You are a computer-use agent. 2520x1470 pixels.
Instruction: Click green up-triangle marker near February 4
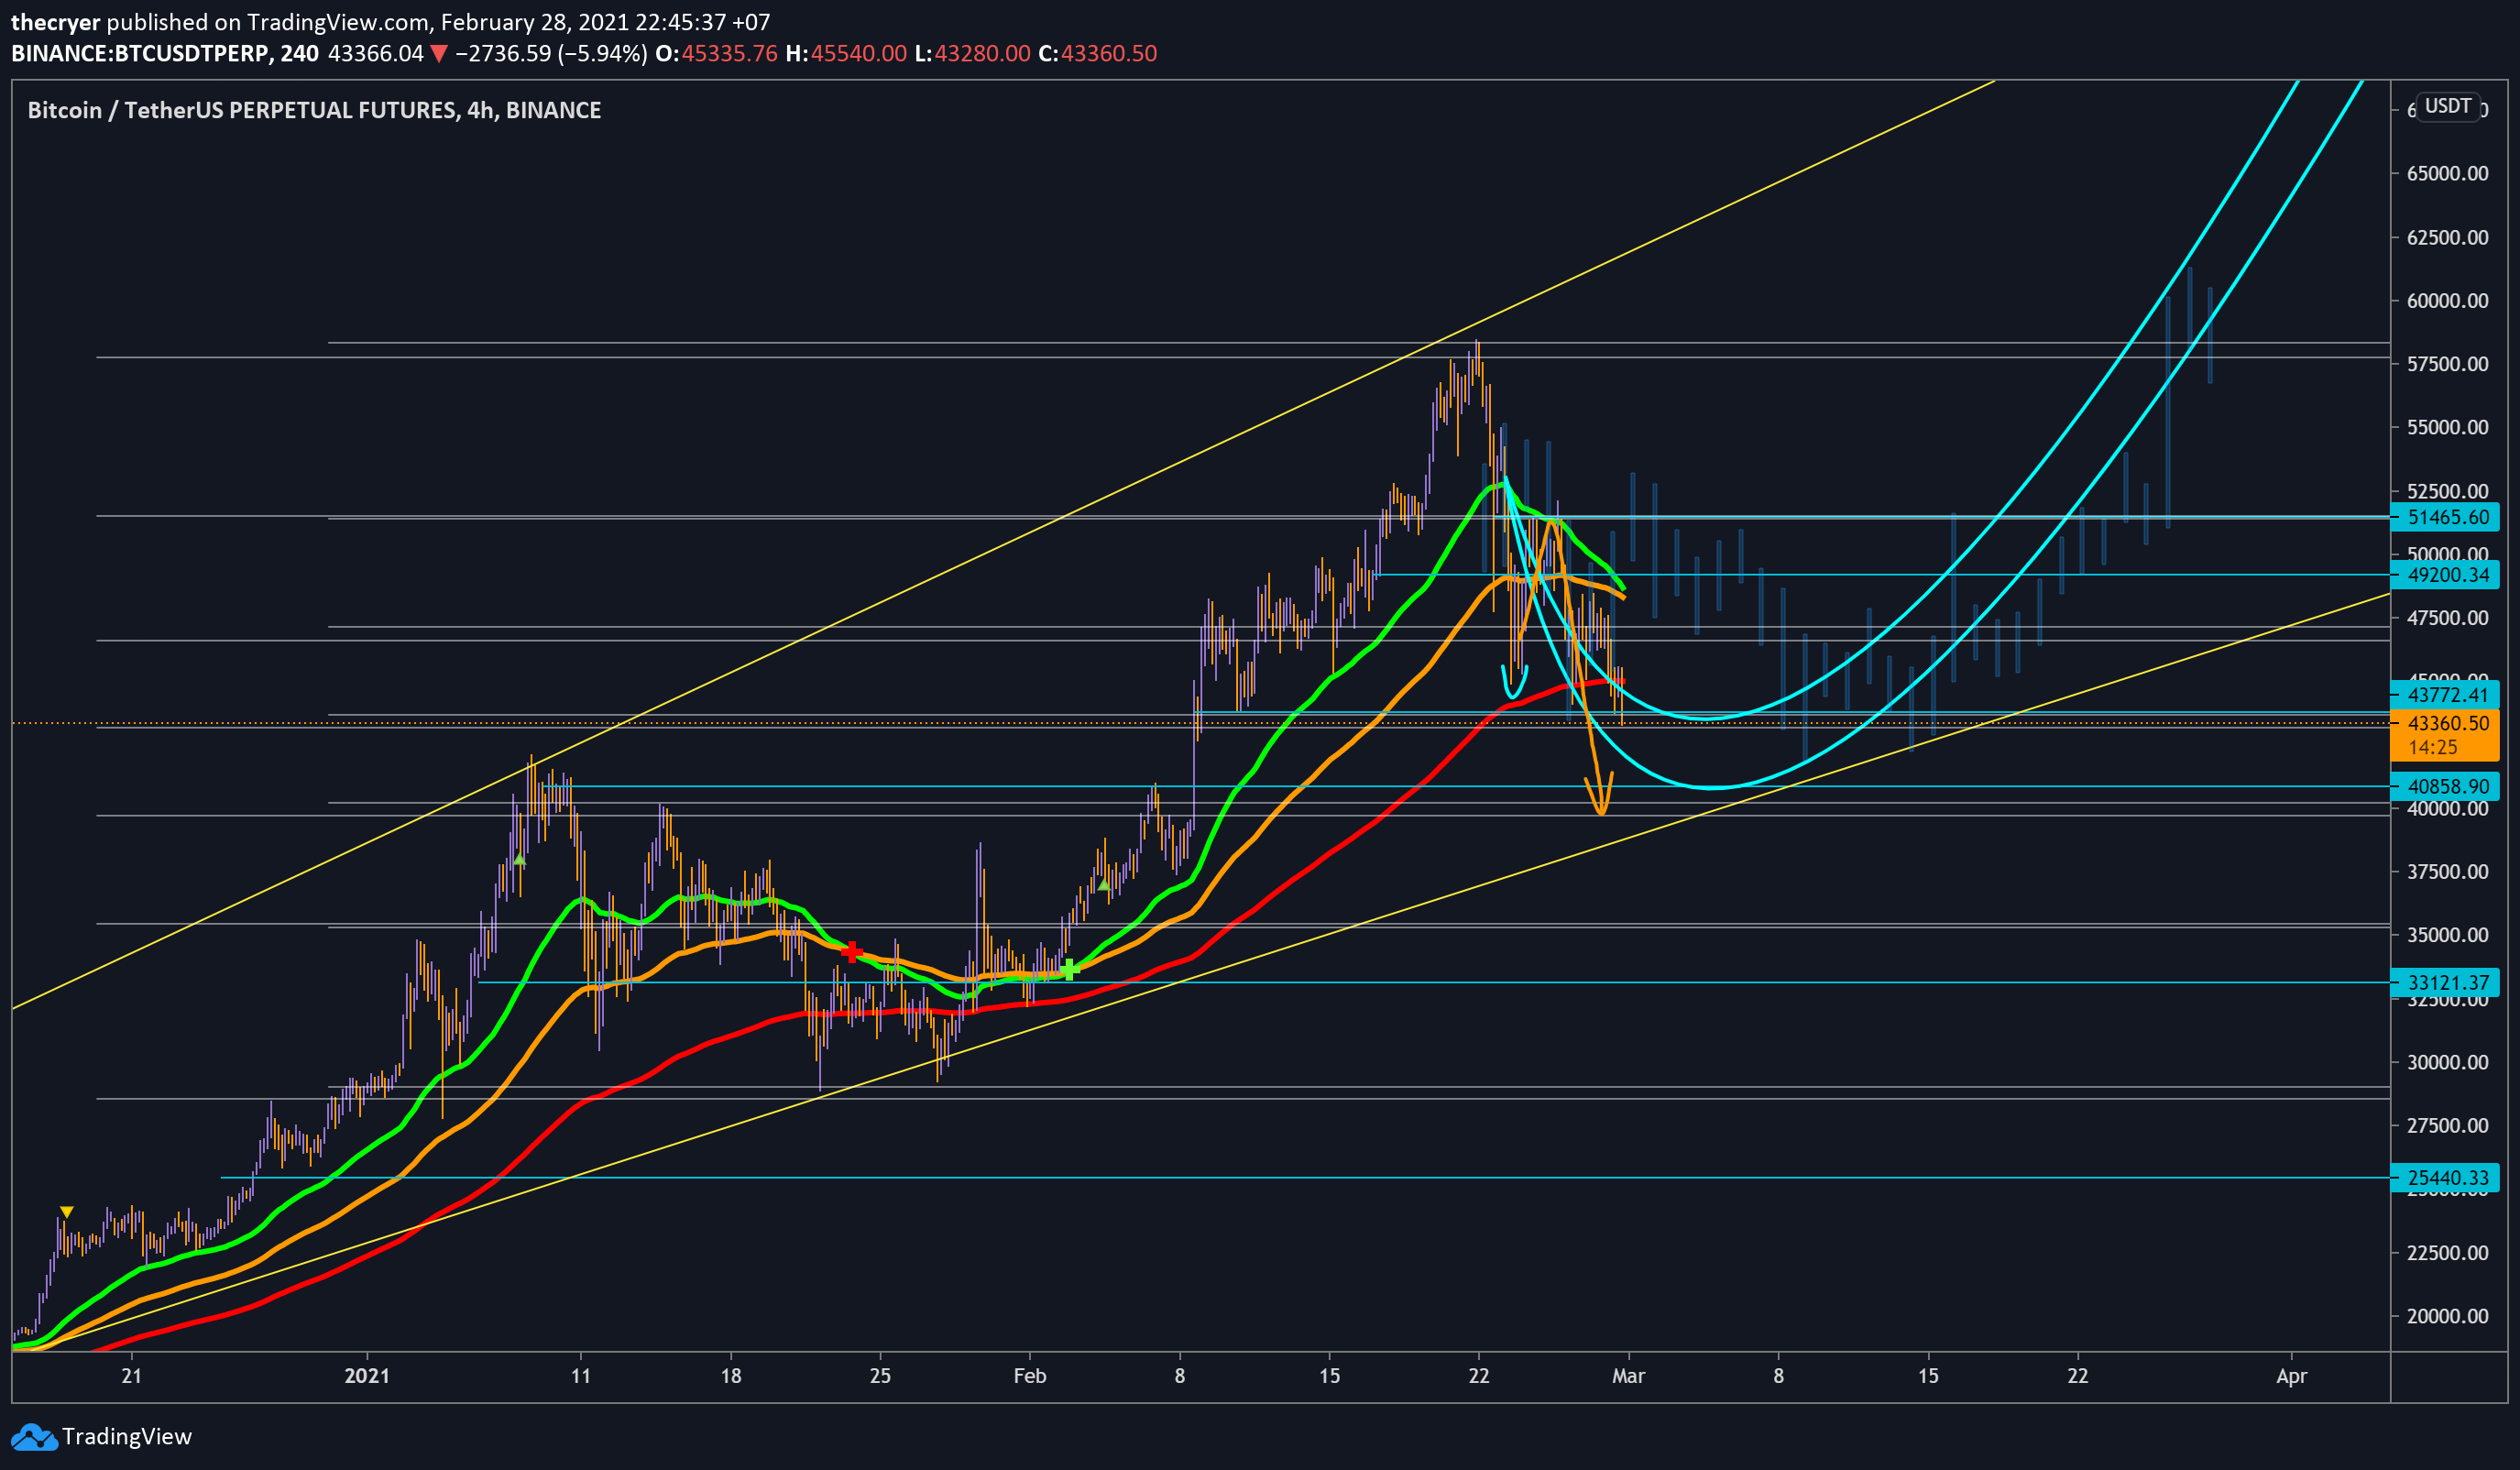(x=1104, y=884)
